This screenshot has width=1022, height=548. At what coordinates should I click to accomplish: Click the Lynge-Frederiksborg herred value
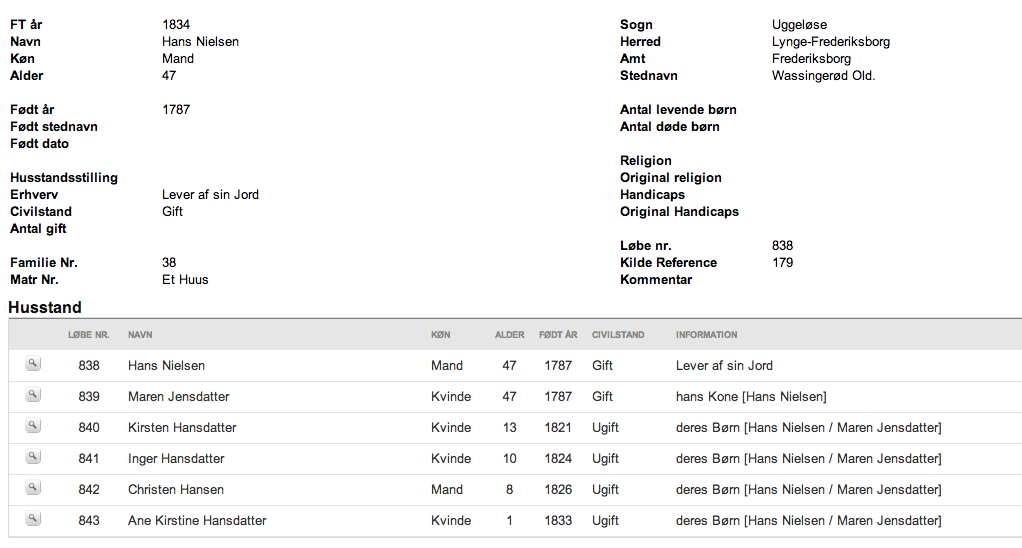830,42
